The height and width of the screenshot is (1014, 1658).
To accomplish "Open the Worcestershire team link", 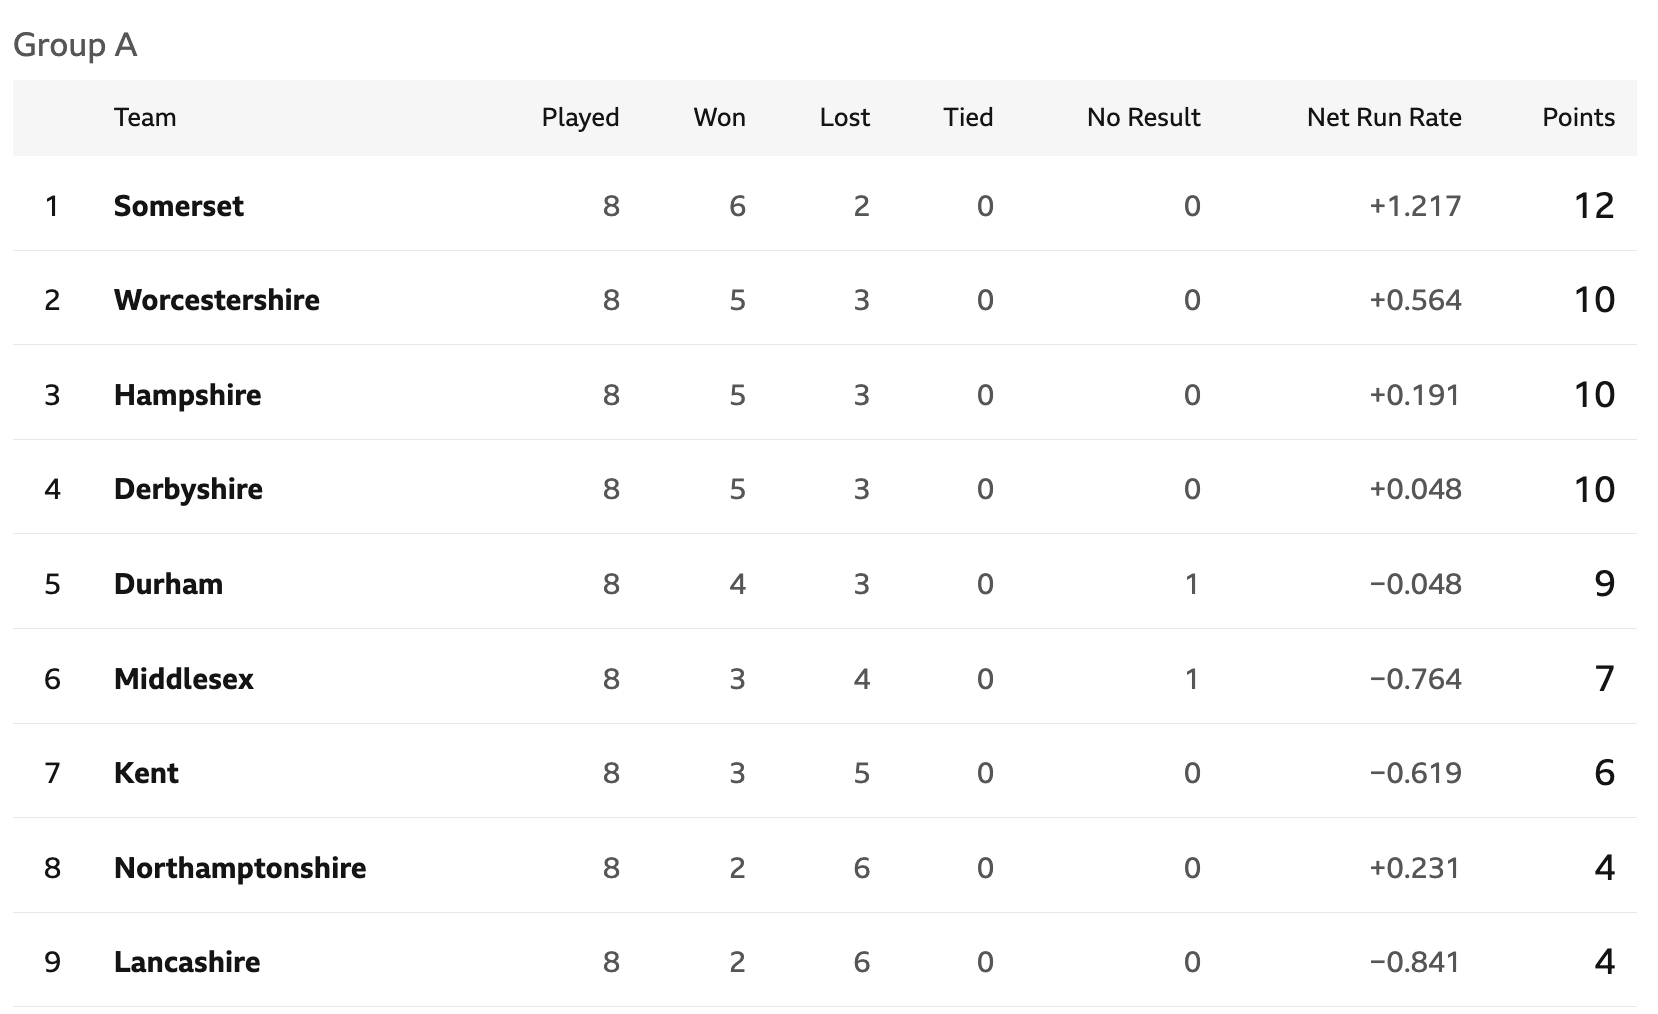I will pos(216,299).
